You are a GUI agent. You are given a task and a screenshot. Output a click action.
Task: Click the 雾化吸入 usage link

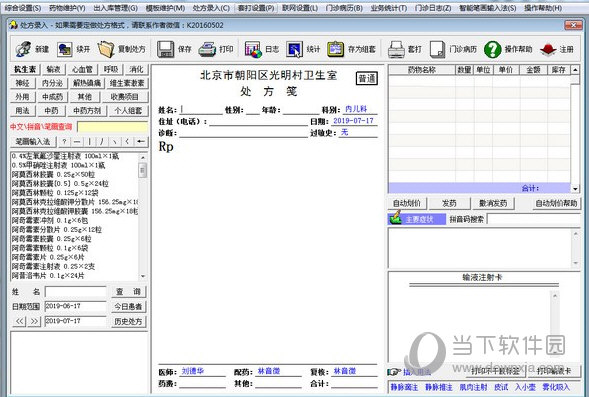[556, 387]
